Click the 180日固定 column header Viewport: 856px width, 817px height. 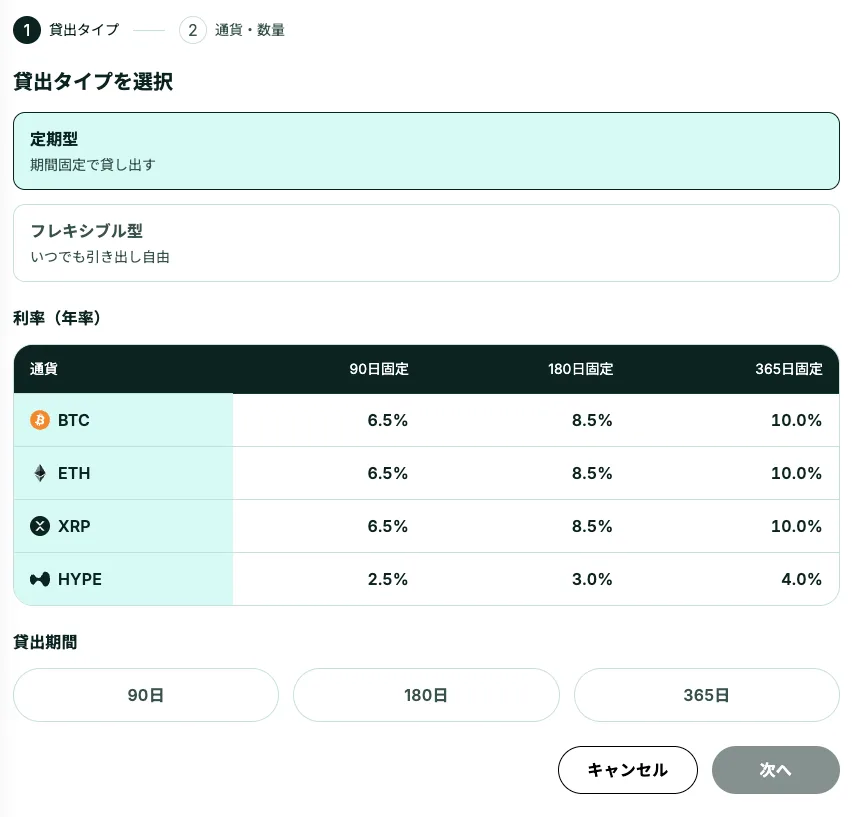580,369
